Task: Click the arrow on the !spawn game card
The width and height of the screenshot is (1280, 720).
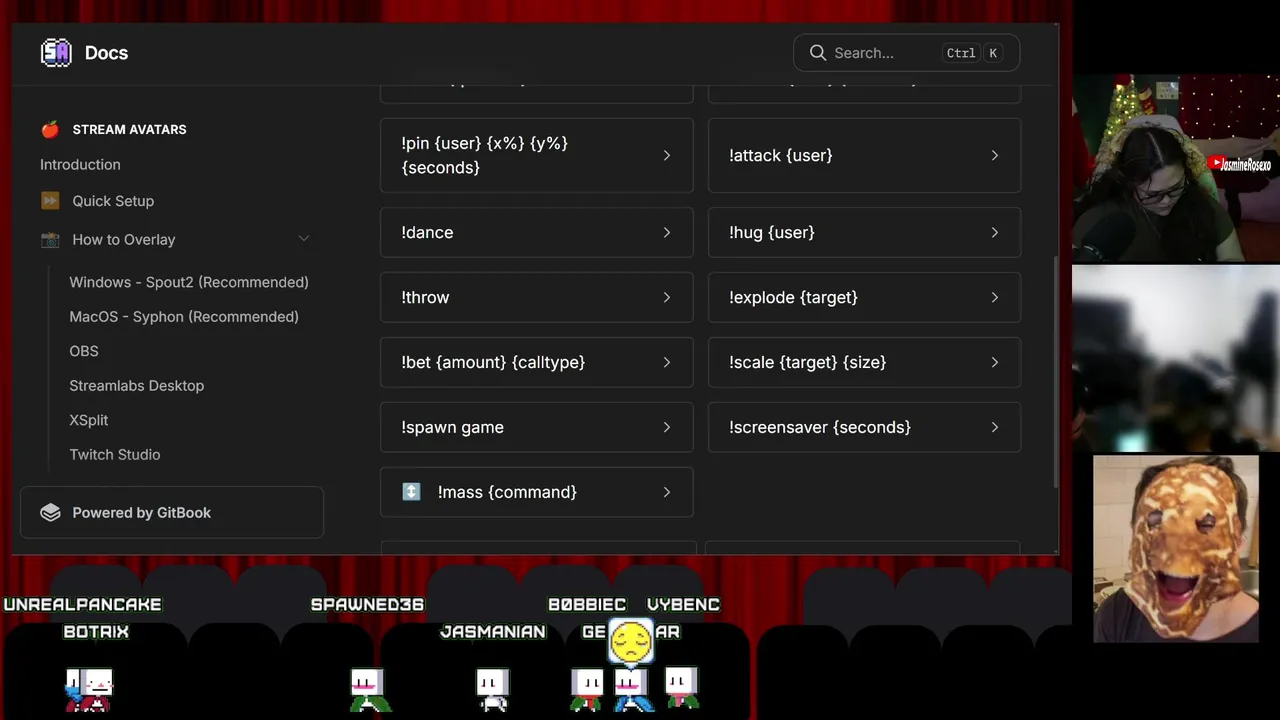Action: click(667, 427)
